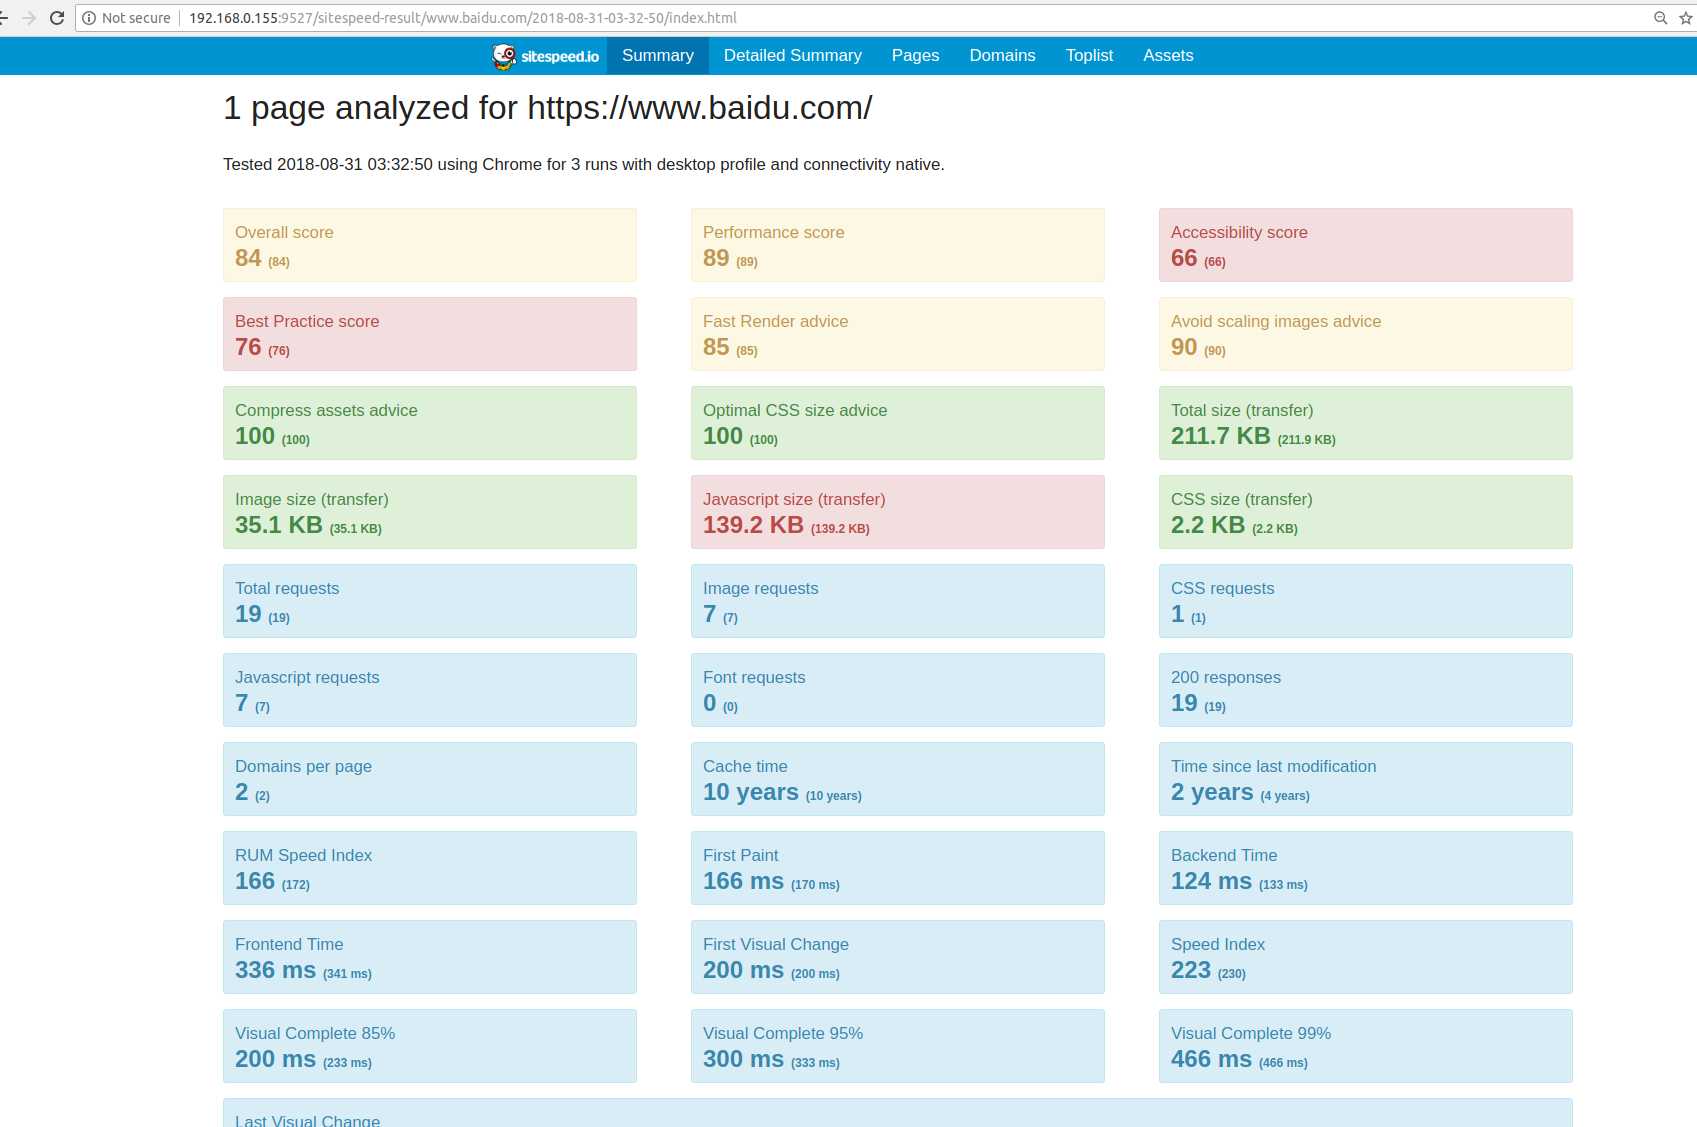1697x1127 pixels.
Task: Open the Summary tab
Action: pyautogui.click(x=658, y=56)
